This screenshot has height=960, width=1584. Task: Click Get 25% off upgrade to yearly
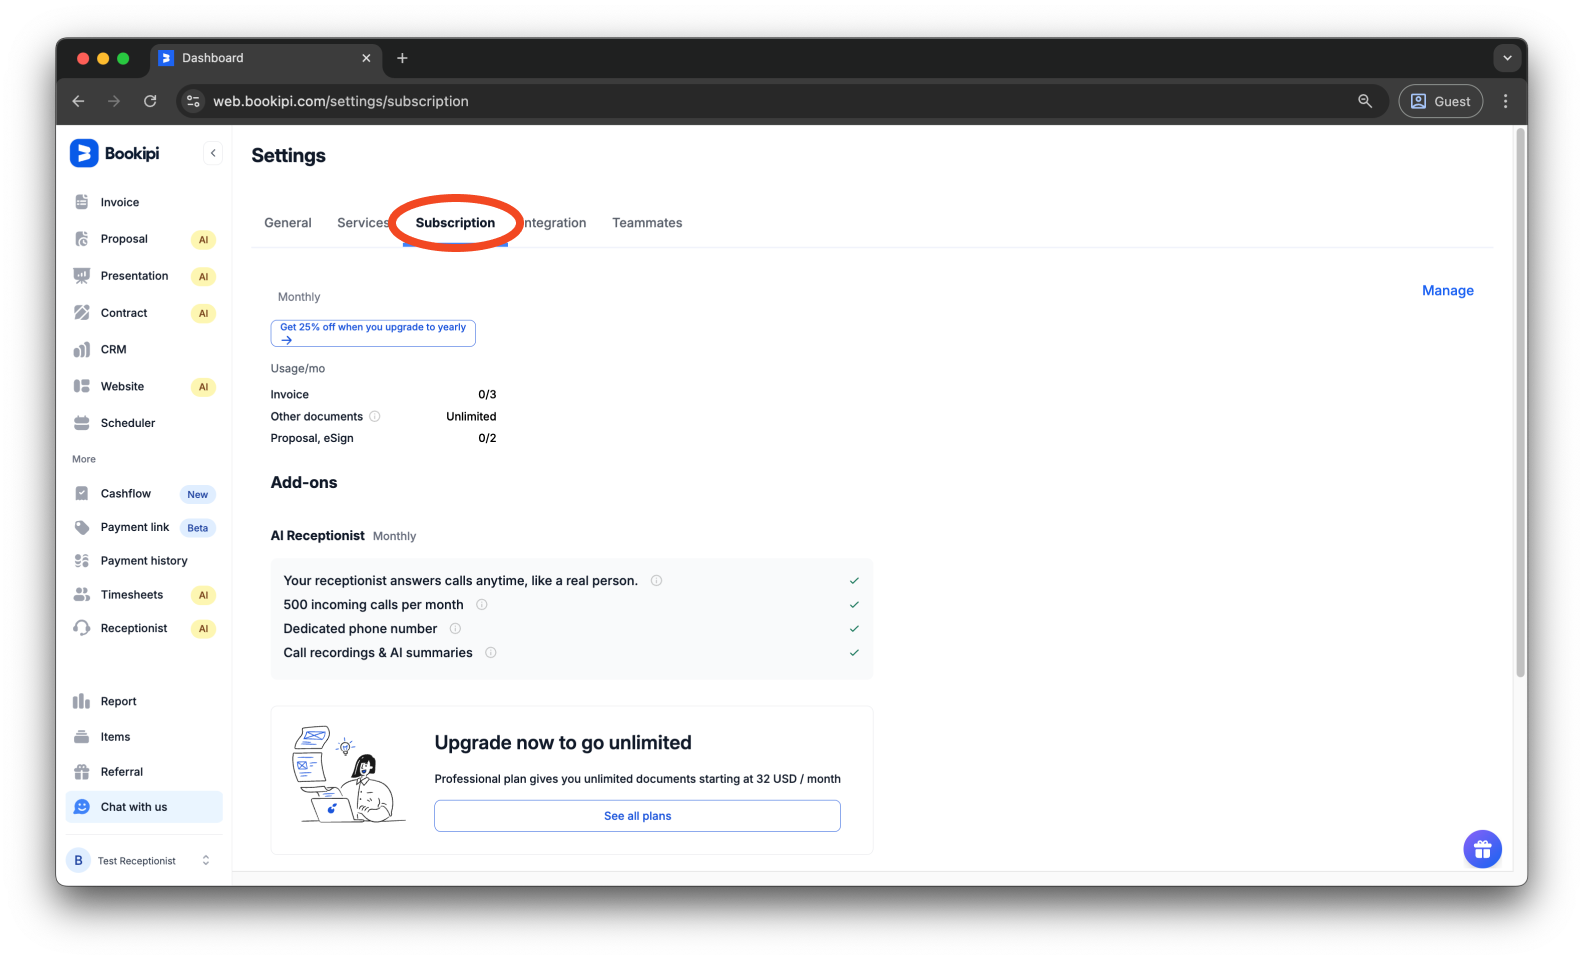click(x=373, y=333)
